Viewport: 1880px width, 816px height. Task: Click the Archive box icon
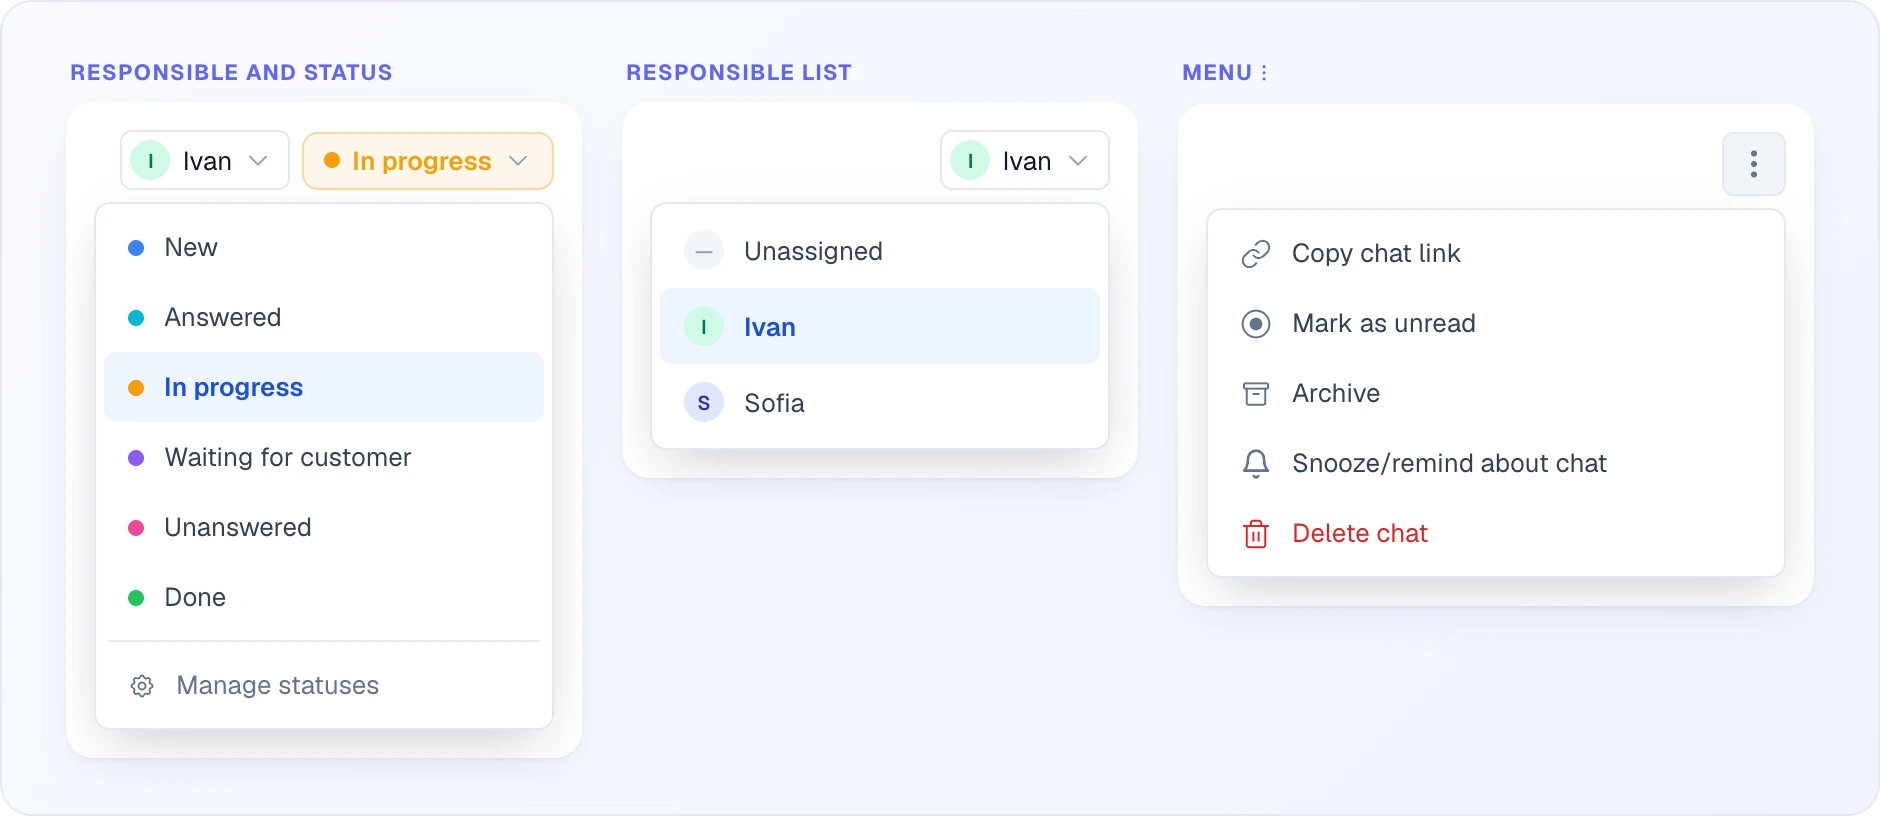(1255, 394)
